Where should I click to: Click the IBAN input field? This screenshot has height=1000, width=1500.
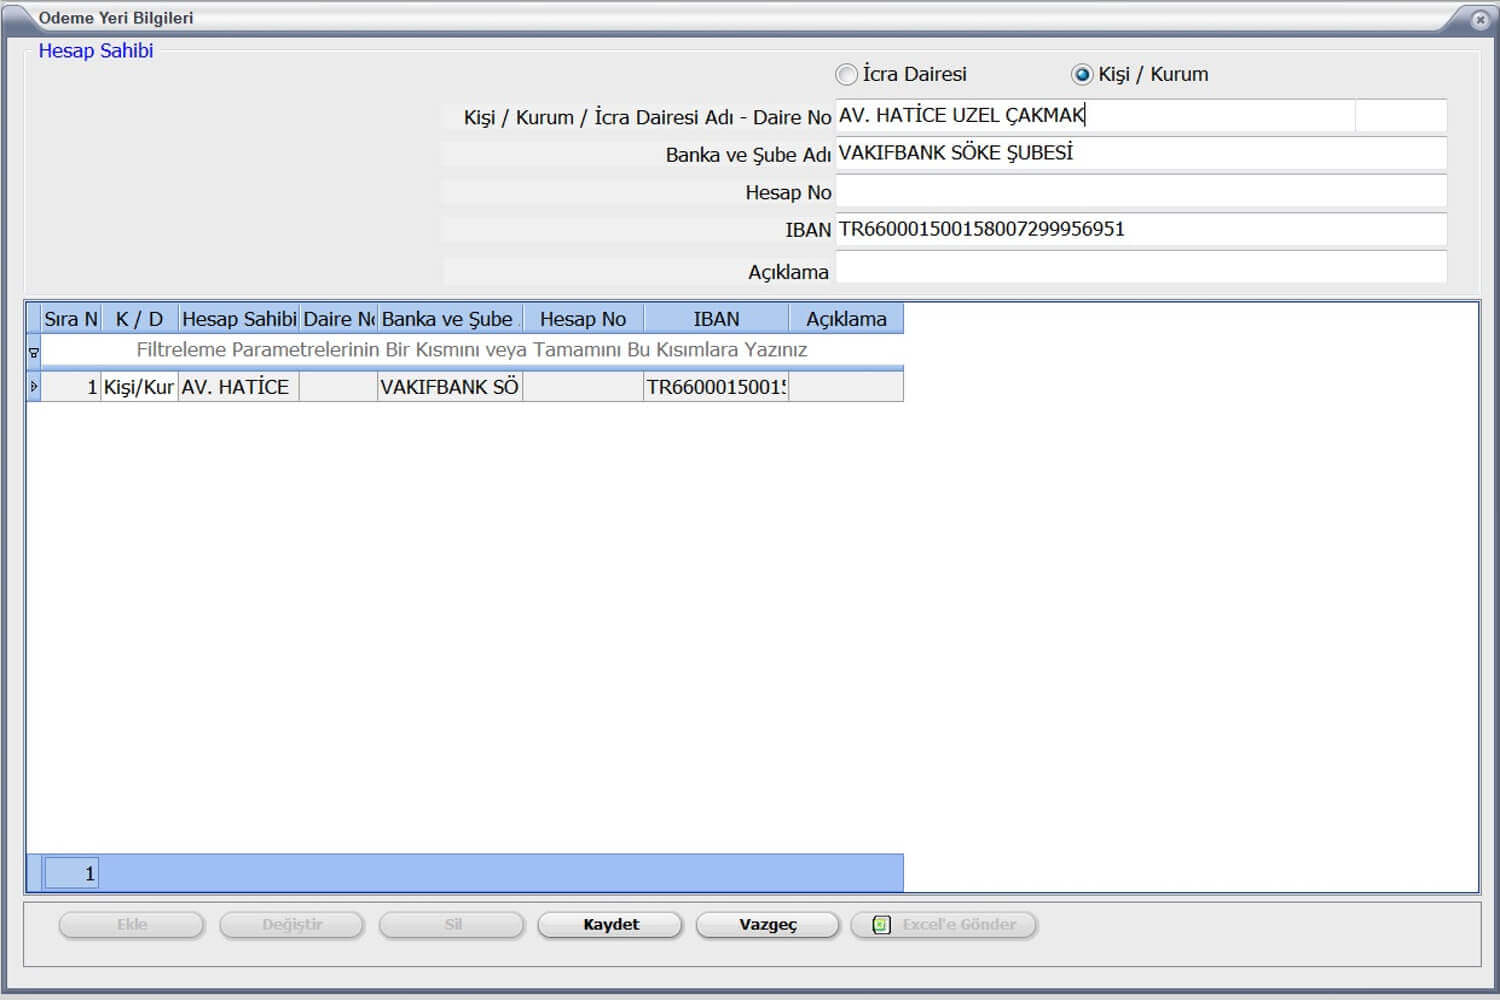(1140, 229)
